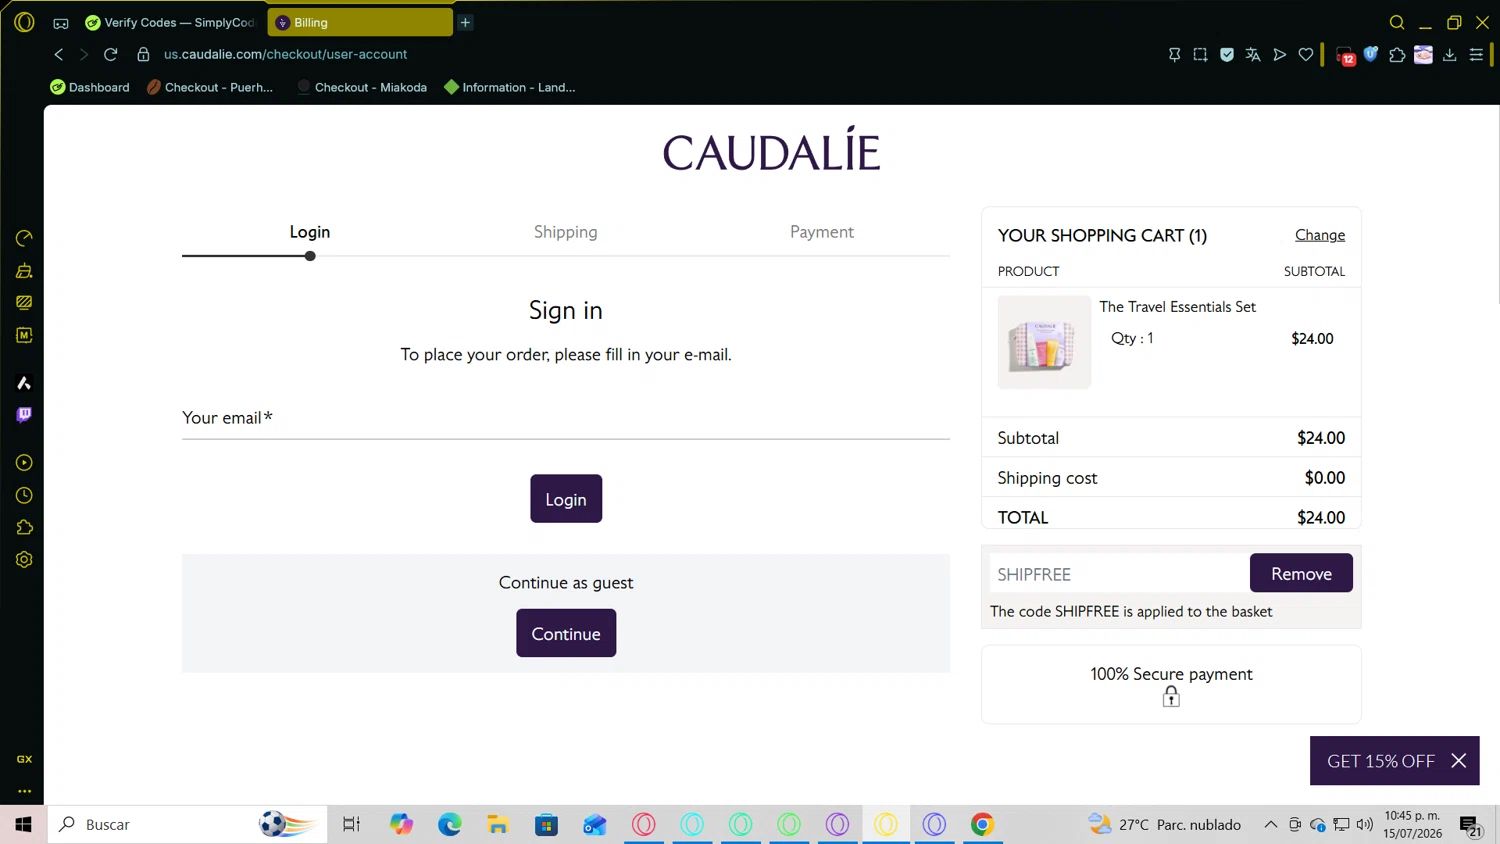Open GX Control speedometer icon in sidebar
The width and height of the screenshot is (1500, 844).
pyautogui.click(x=24, y=238)
